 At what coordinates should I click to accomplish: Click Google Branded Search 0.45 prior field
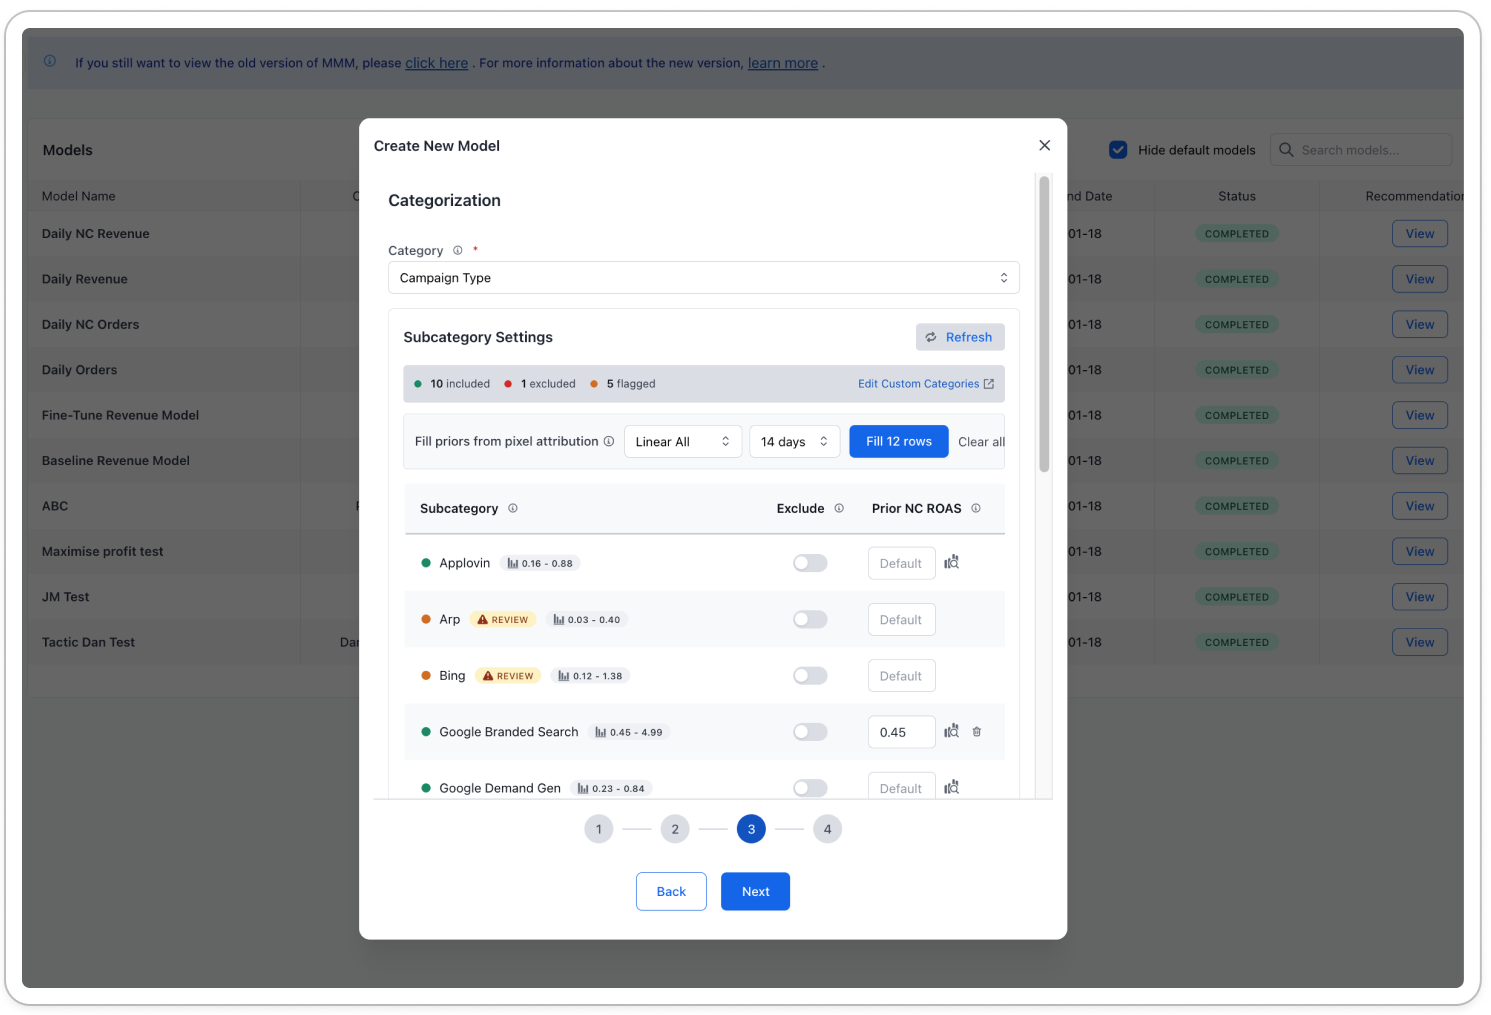901,732
